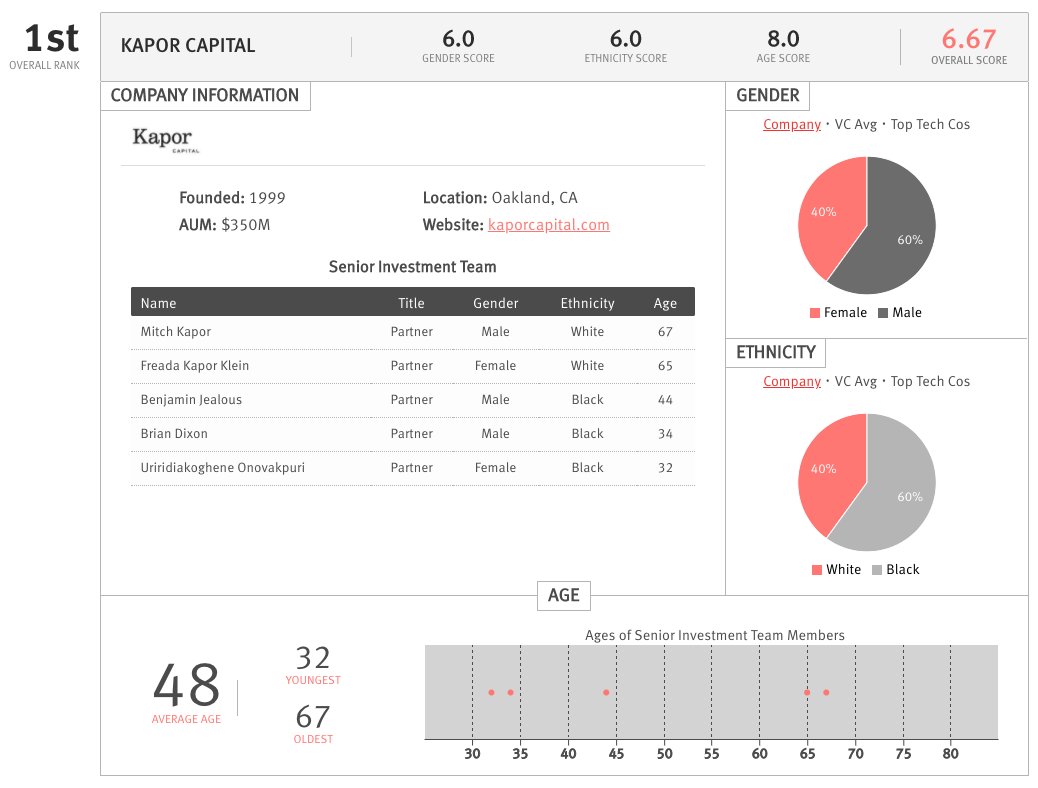This screenshot has height=788, width=1038.
Task: Click Black ethnicity in Benjamin Jealous row
Action: click(x=587, y=400)
